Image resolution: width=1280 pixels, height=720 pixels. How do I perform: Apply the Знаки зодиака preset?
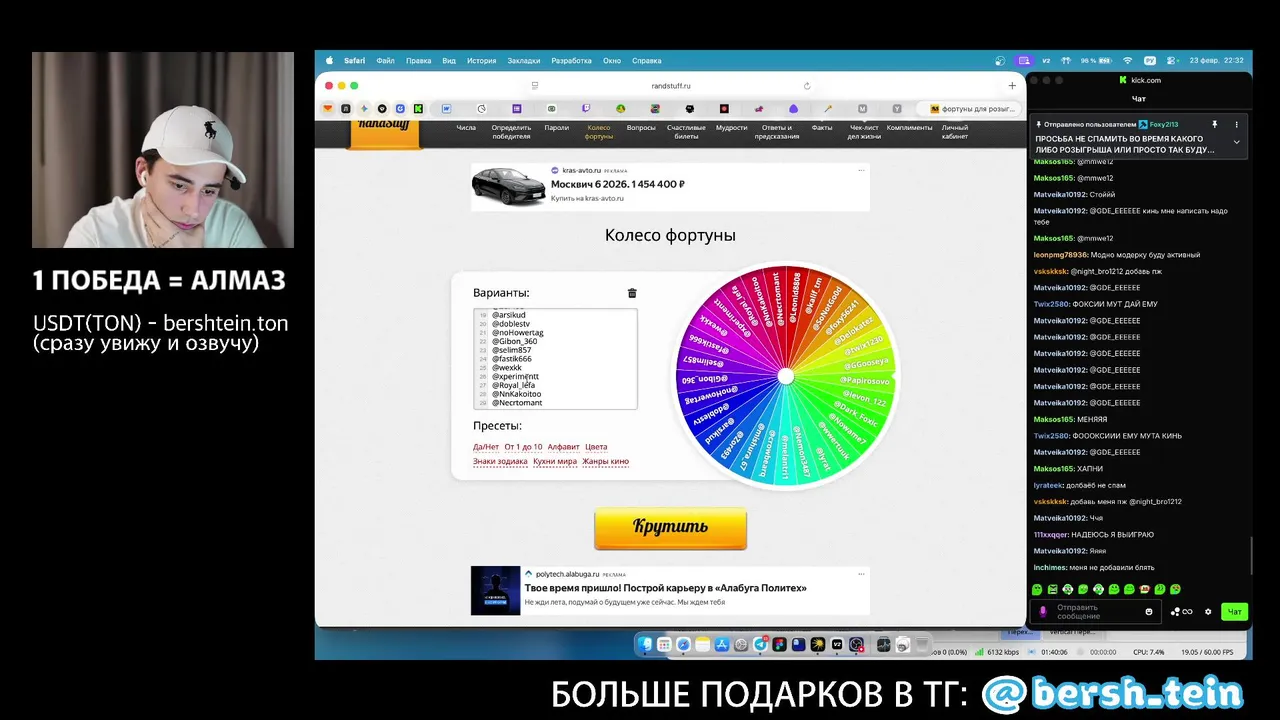pyautogui.click(x=500, y=461)
